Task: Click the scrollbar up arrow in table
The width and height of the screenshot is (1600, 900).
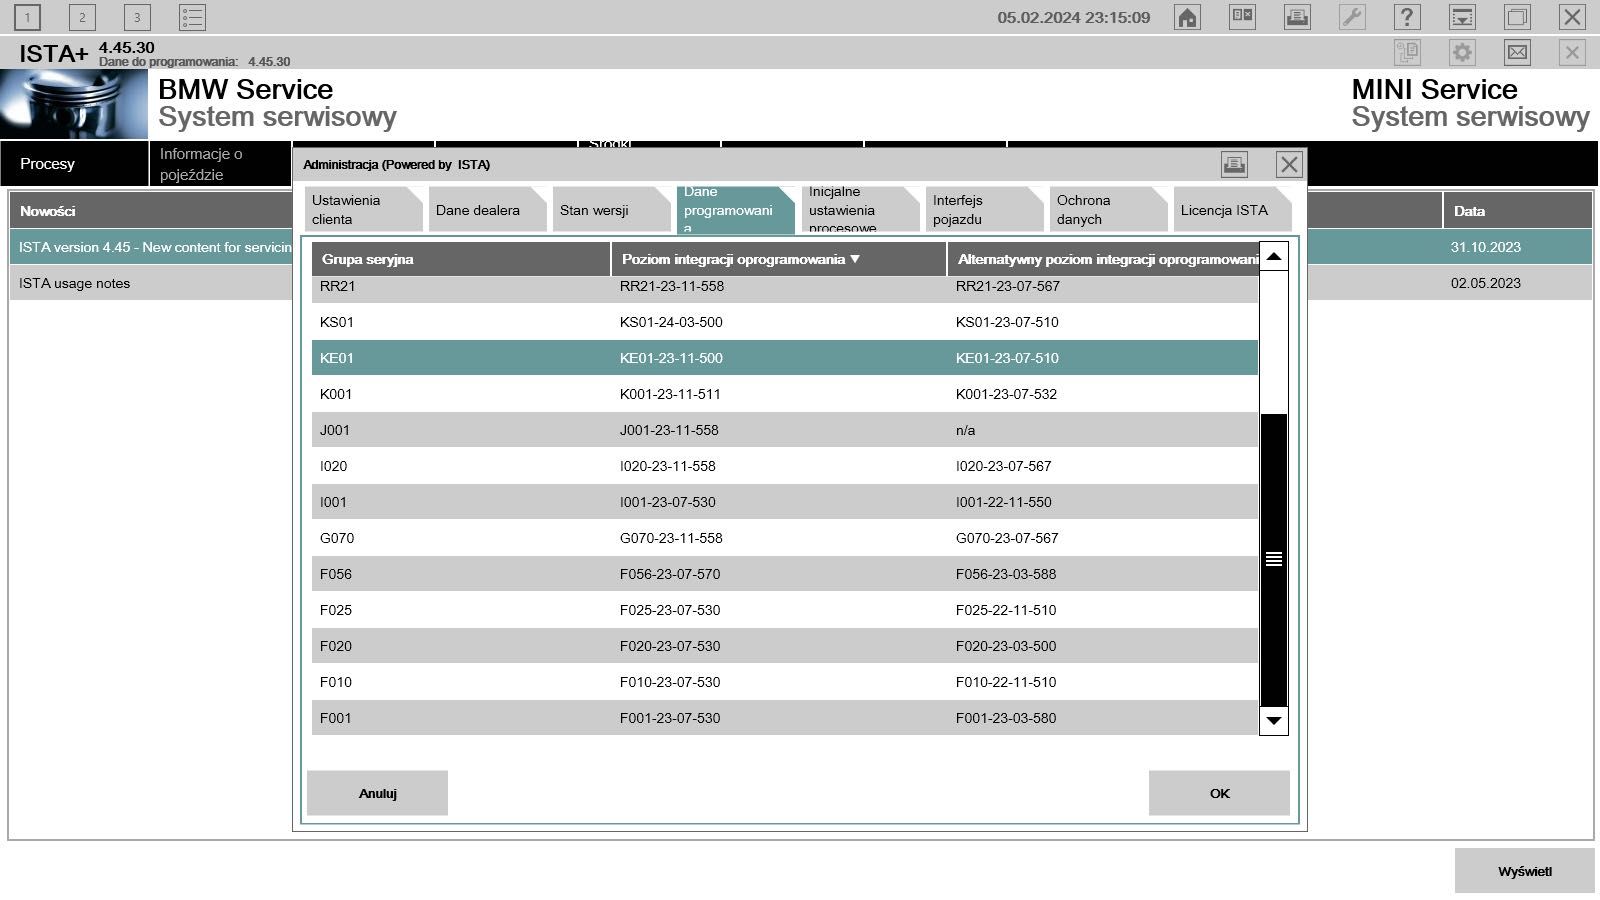Action: point(1273,257)
